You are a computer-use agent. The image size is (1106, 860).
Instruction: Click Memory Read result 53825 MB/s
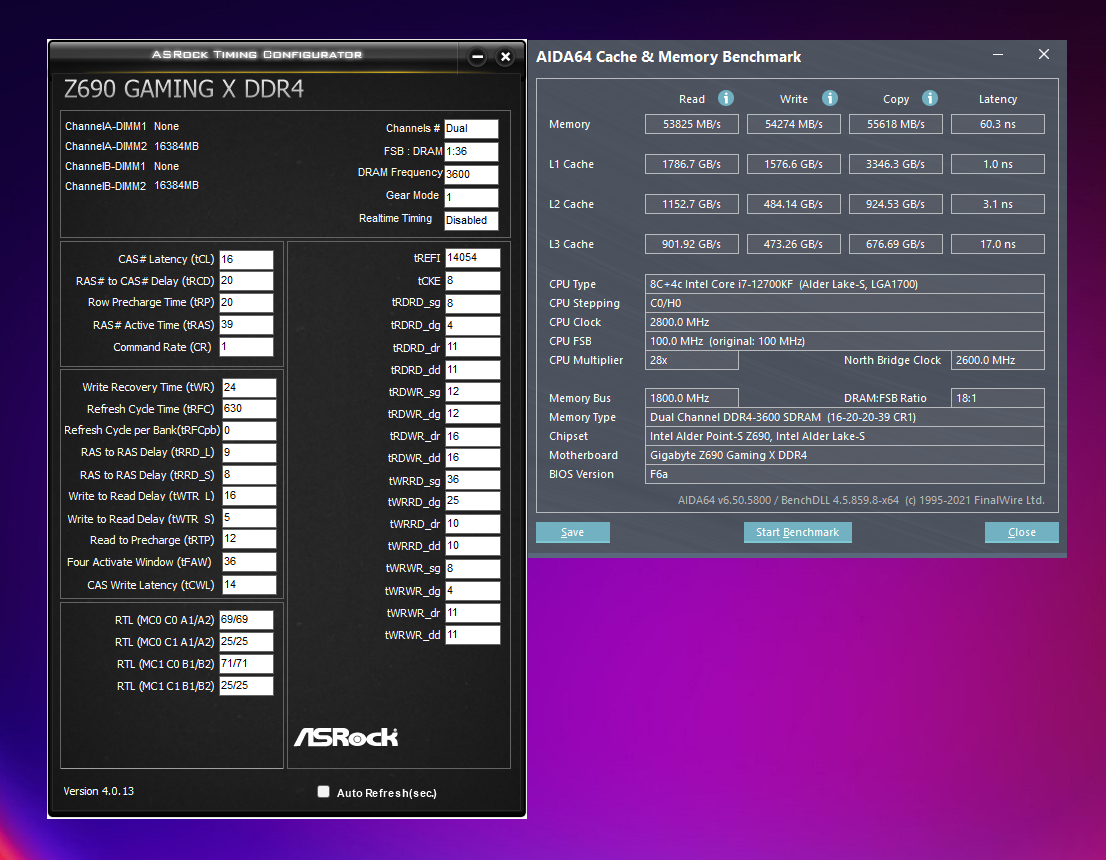tap(691, 124)
